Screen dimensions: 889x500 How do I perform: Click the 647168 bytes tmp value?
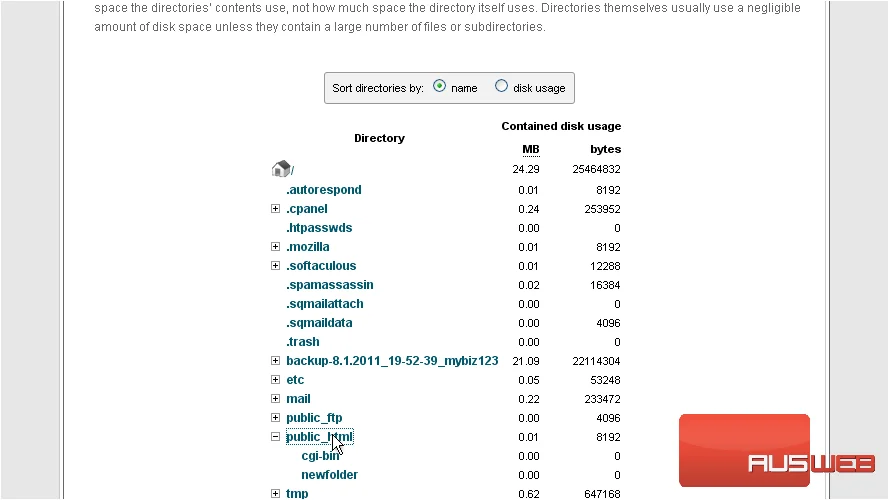pyautogui.click(x=603, y=494)
